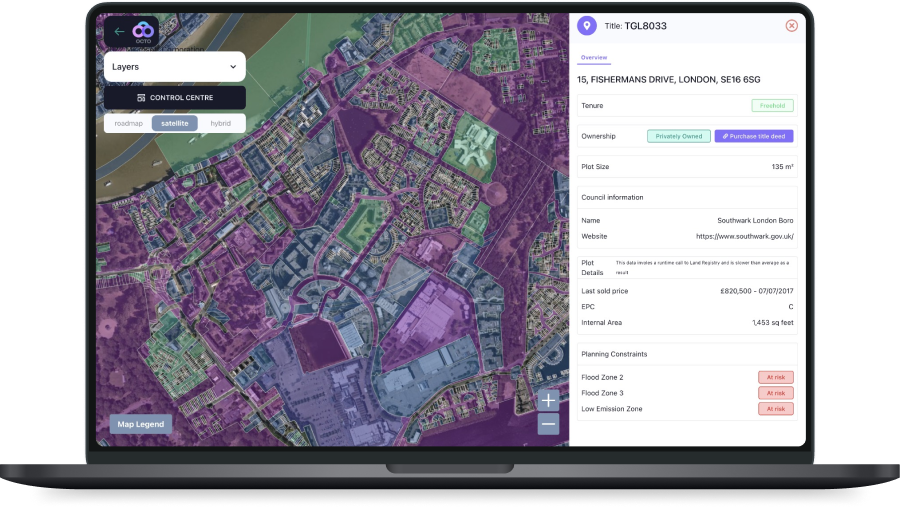Click the address 15, Fishermans Drive text
Image resolution: width=900 pixels, height=508 pixels.
click(668, 80)
